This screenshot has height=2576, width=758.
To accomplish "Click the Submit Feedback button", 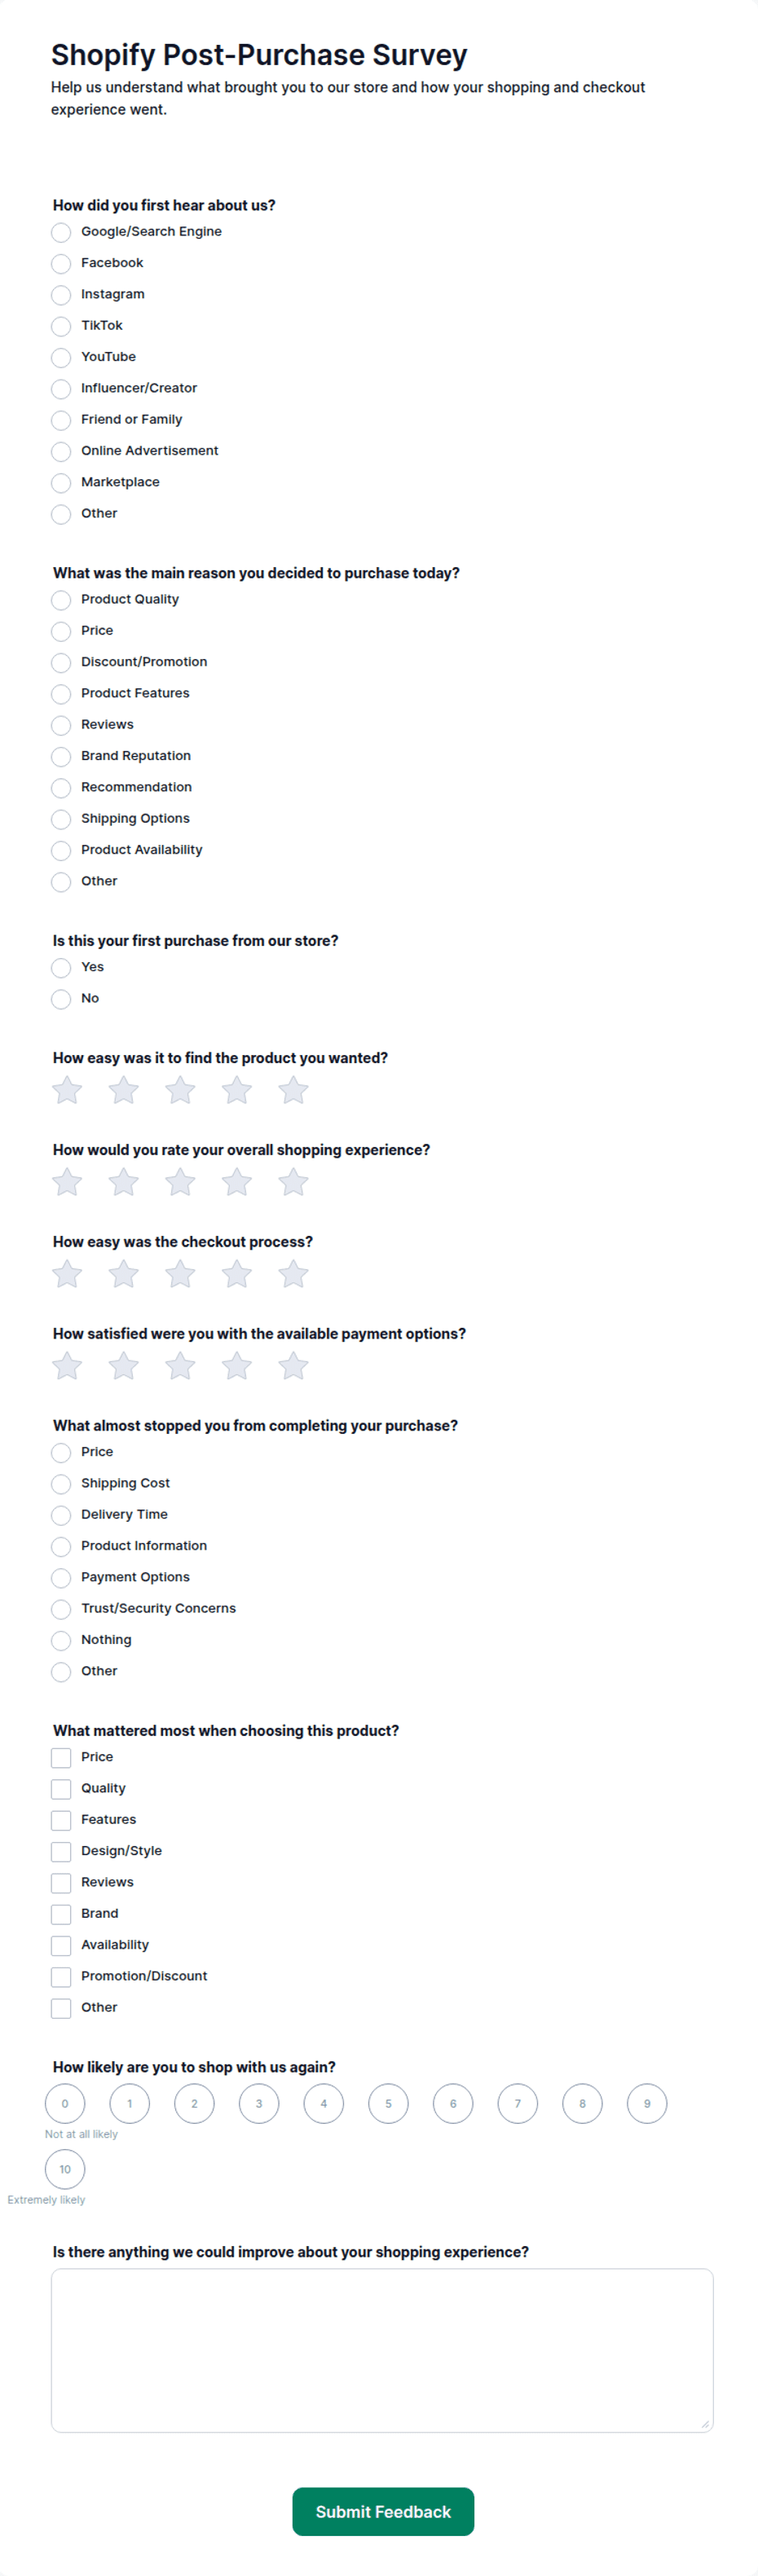I will pyautogui.click(x=383, y=2511).
